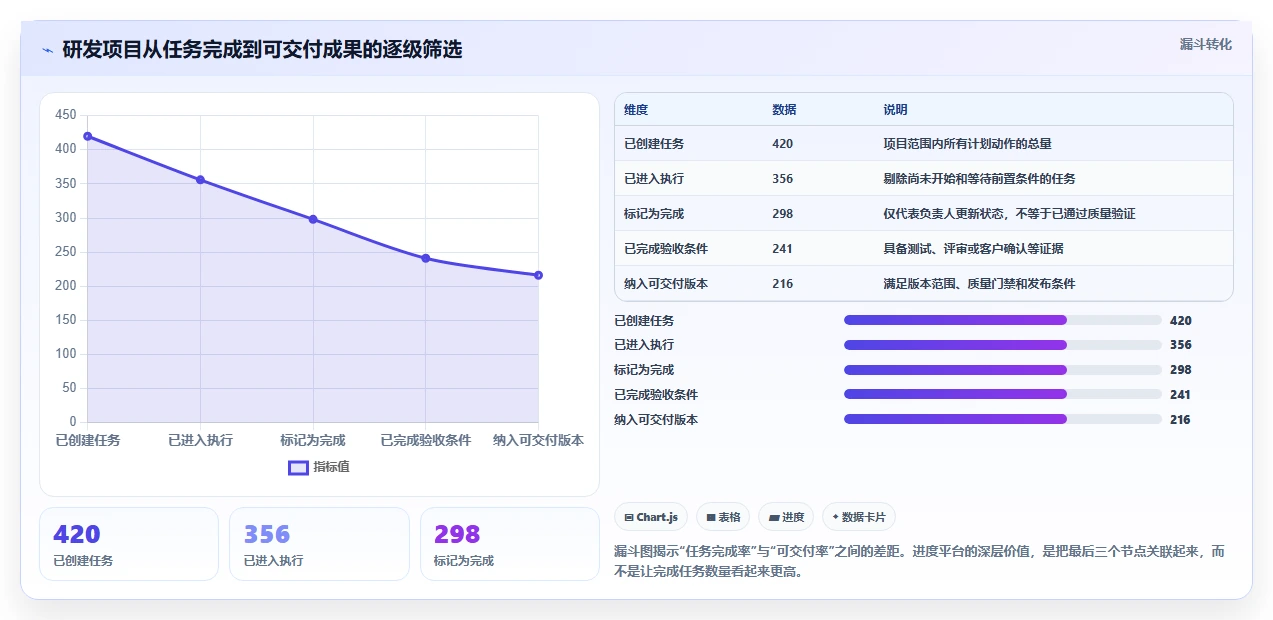The image size is (1273, 620).
Task: Click the chart data point above 已创建任务
Action: [88, 136]
